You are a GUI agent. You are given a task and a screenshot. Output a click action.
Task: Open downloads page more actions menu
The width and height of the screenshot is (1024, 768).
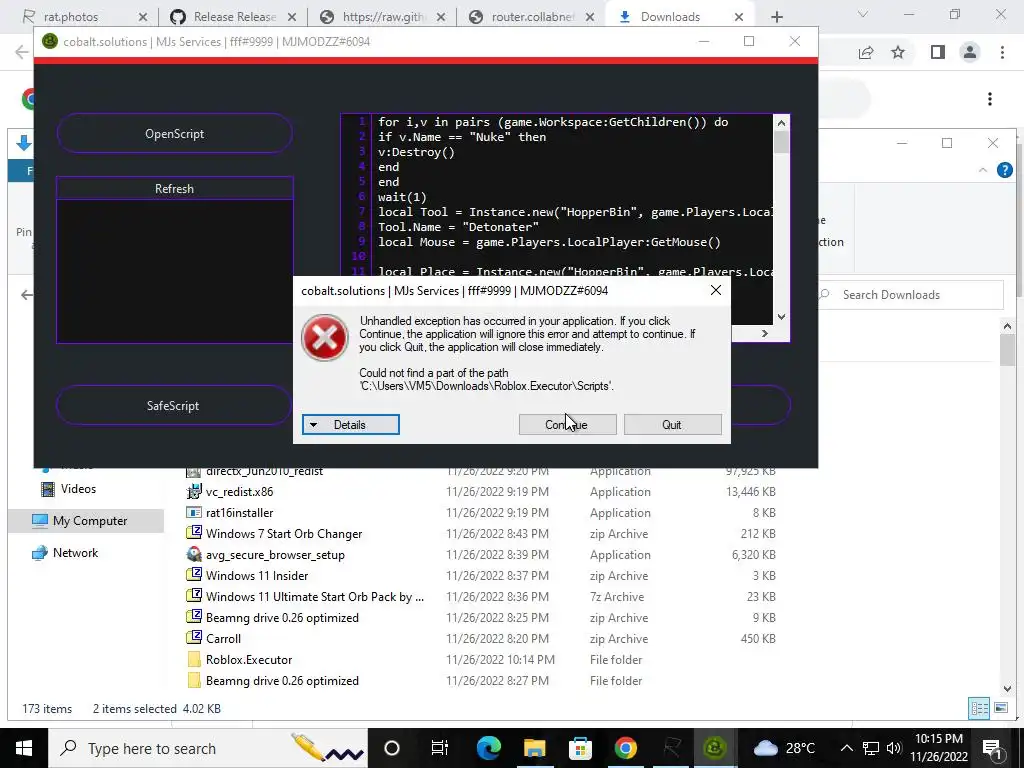pyautogui.click(x=990, y=99)
